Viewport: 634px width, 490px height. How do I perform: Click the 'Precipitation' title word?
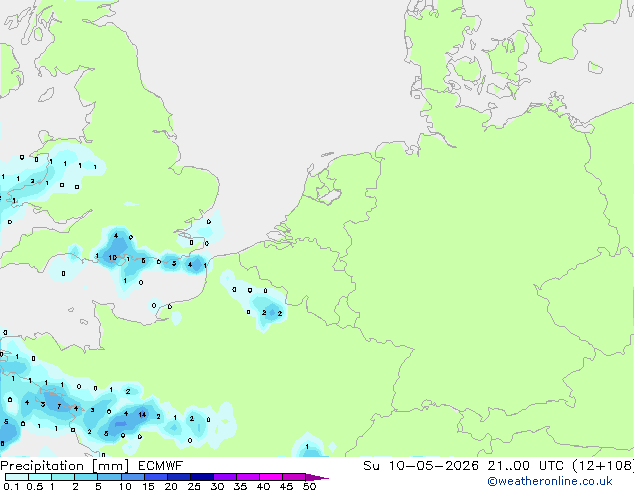pyautogui.click(x=42, y=466)
